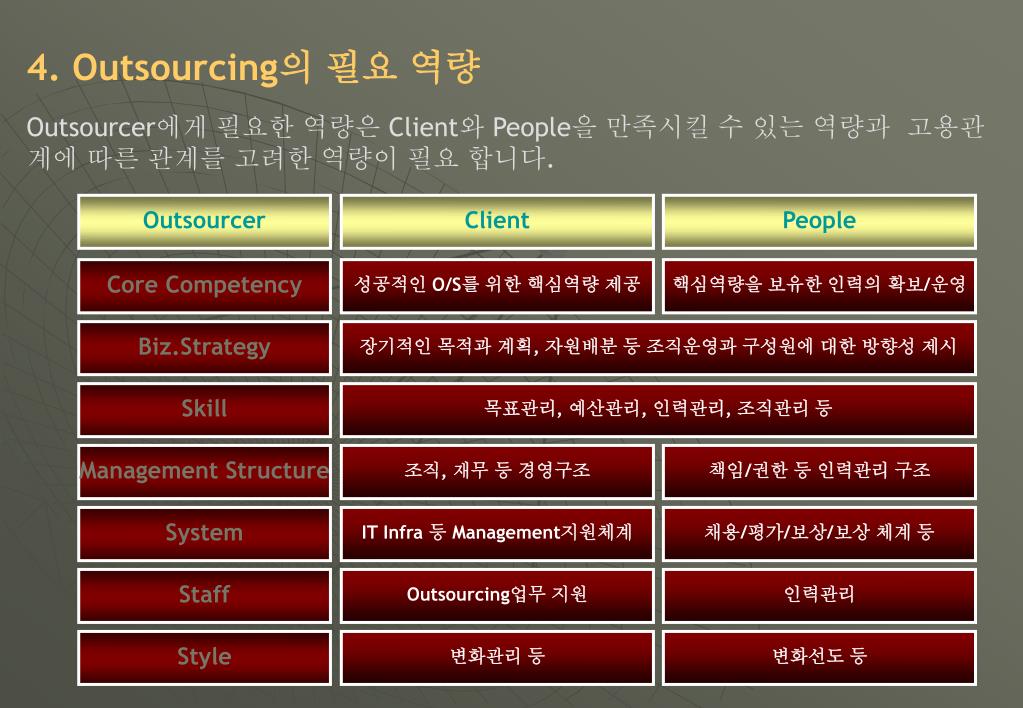Click the slide title '4. Outsourcing의 필요 역량'
Image resolution: width=1023 pixels, height=708 pixels.
click(x=254, y=67)
